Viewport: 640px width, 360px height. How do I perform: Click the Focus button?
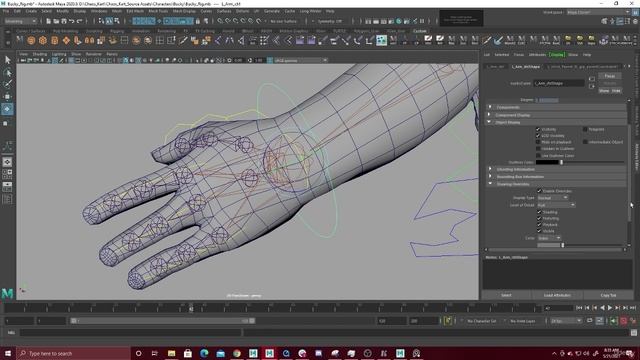pos(610,76)
